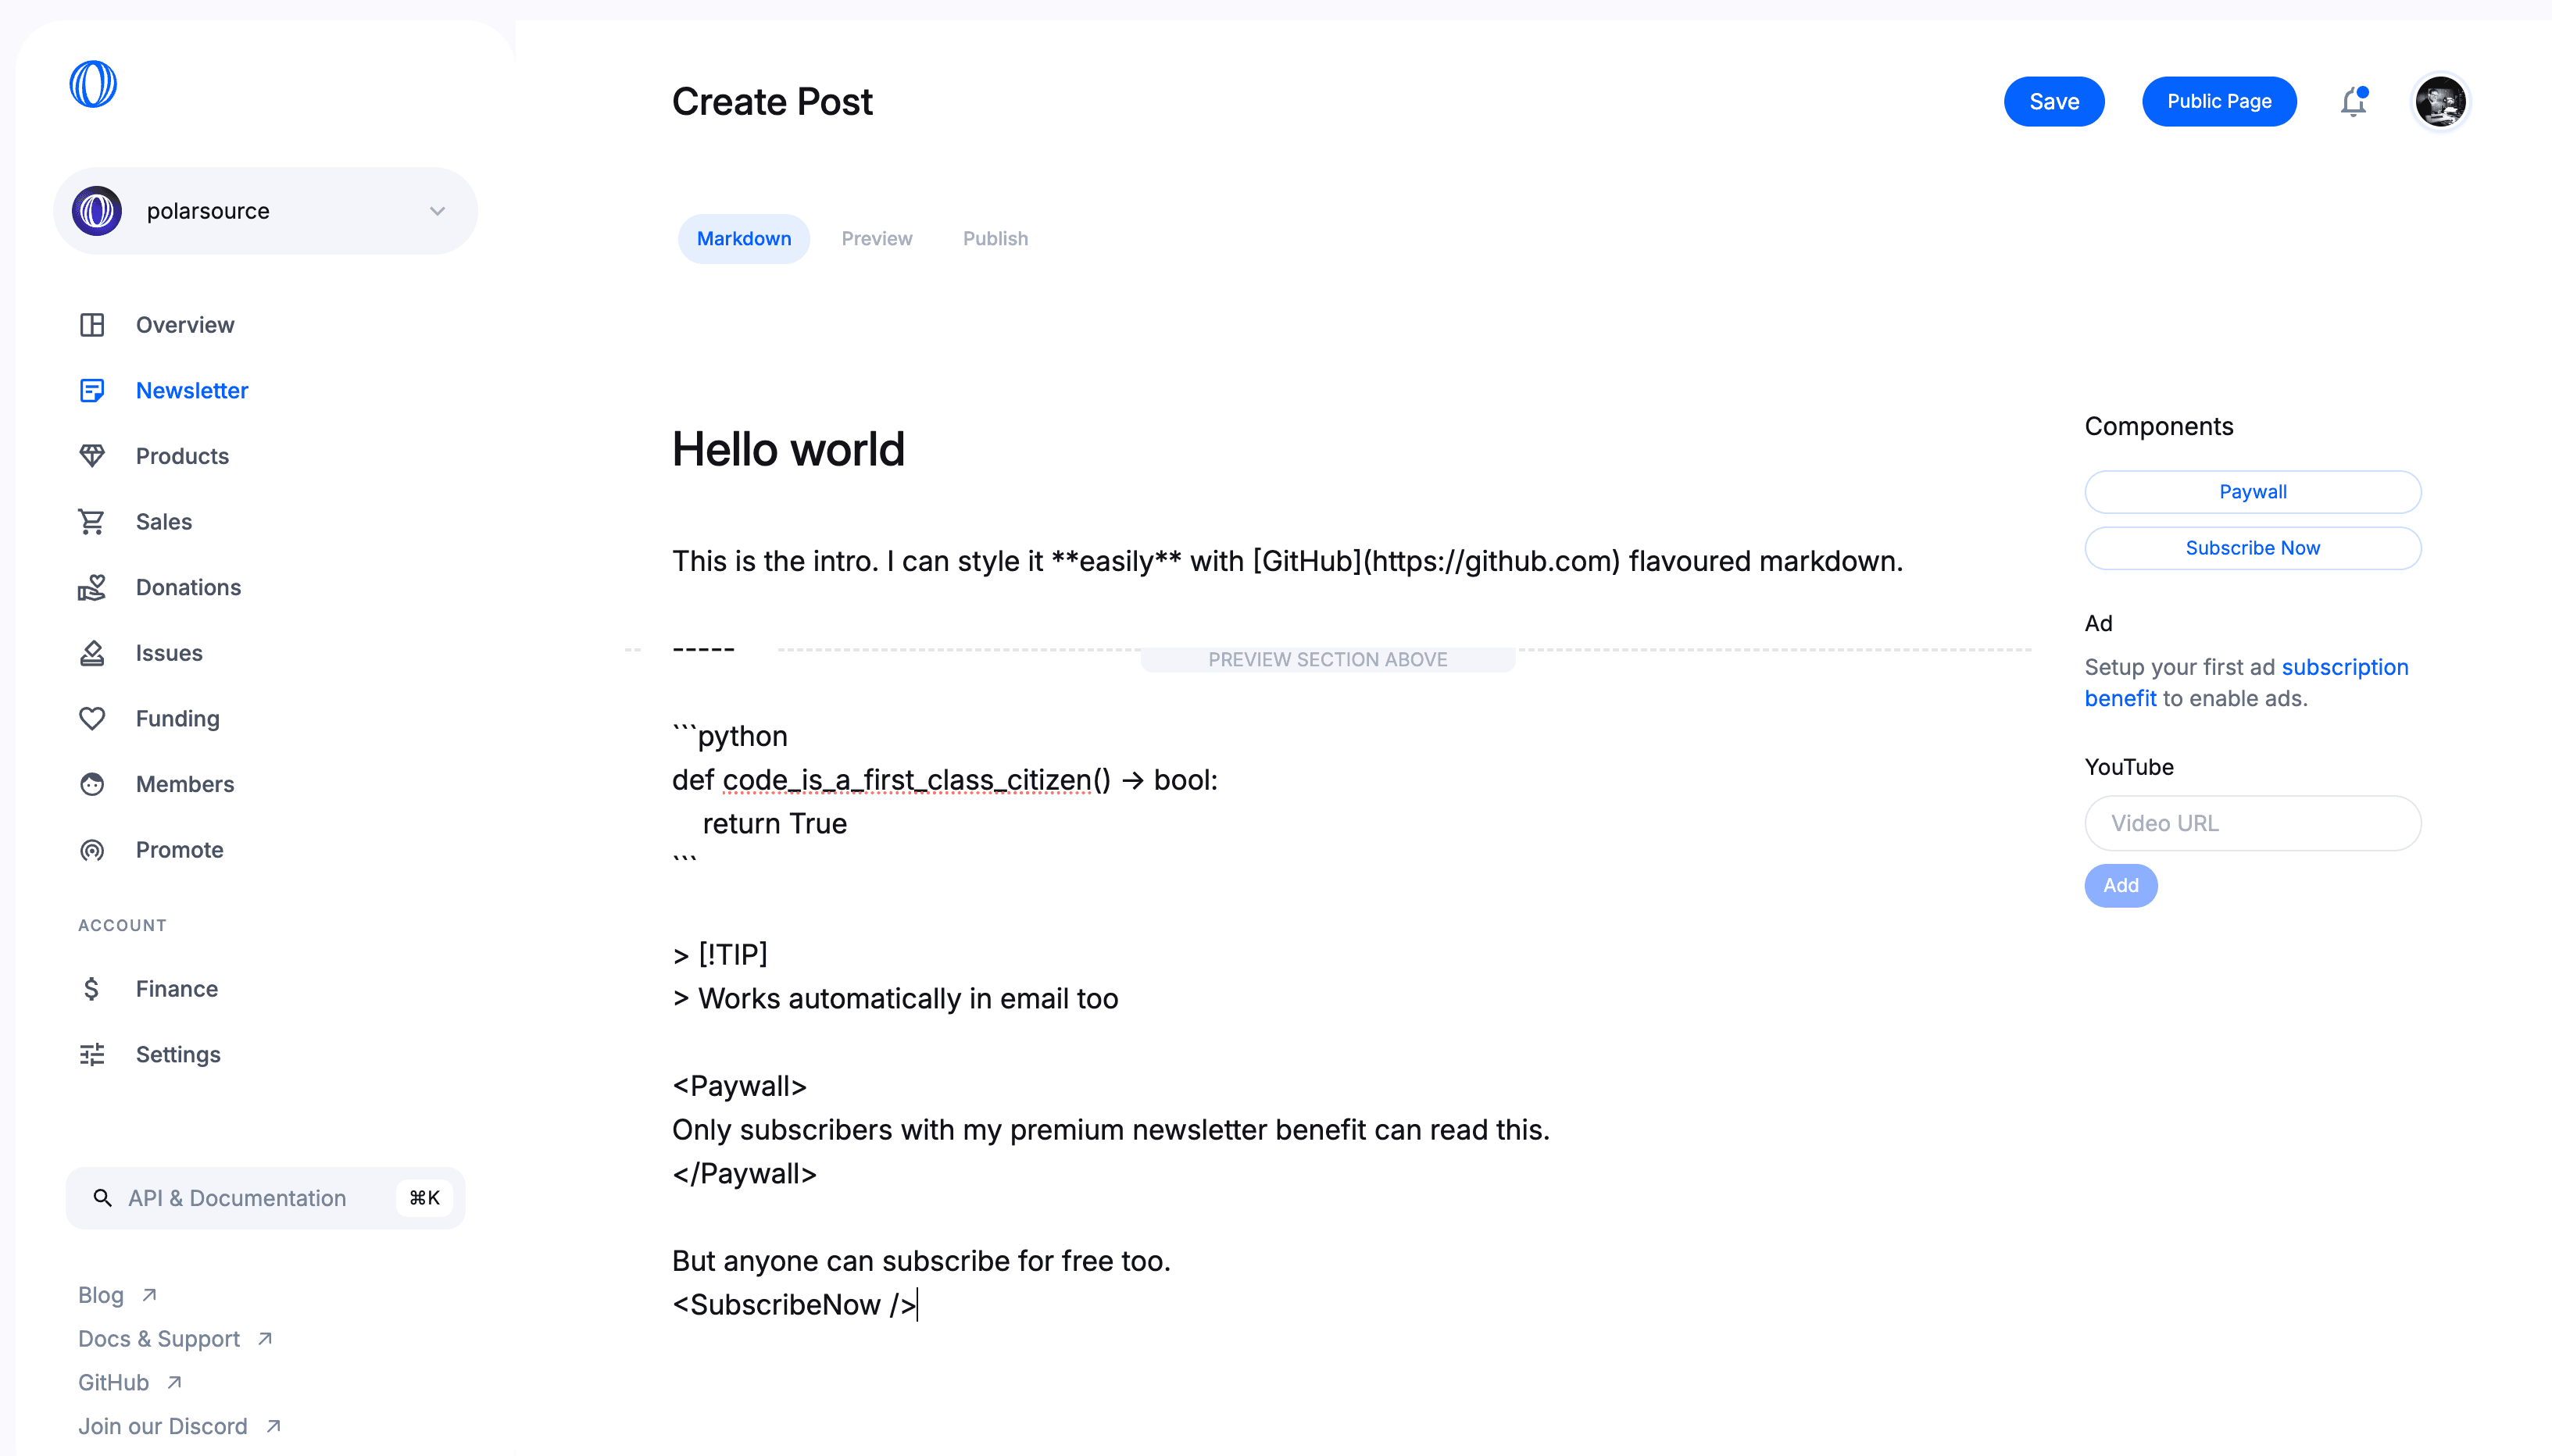Click the Blog external arrow icon
The height and width of the screenshot is (1456, 2552).
(149, 1295)
